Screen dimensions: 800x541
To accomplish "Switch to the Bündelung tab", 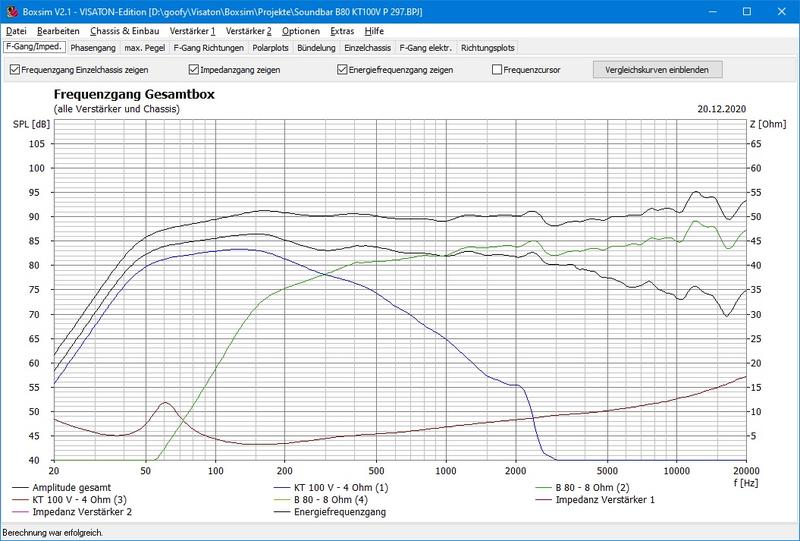I will [317, 47].
